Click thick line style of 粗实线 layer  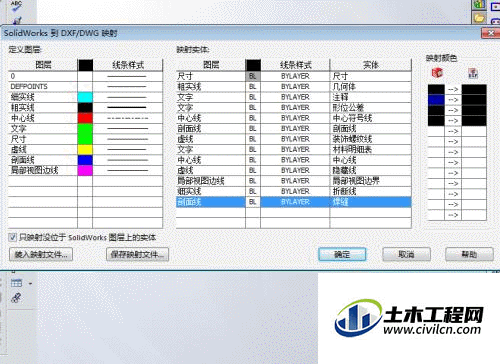128,107
